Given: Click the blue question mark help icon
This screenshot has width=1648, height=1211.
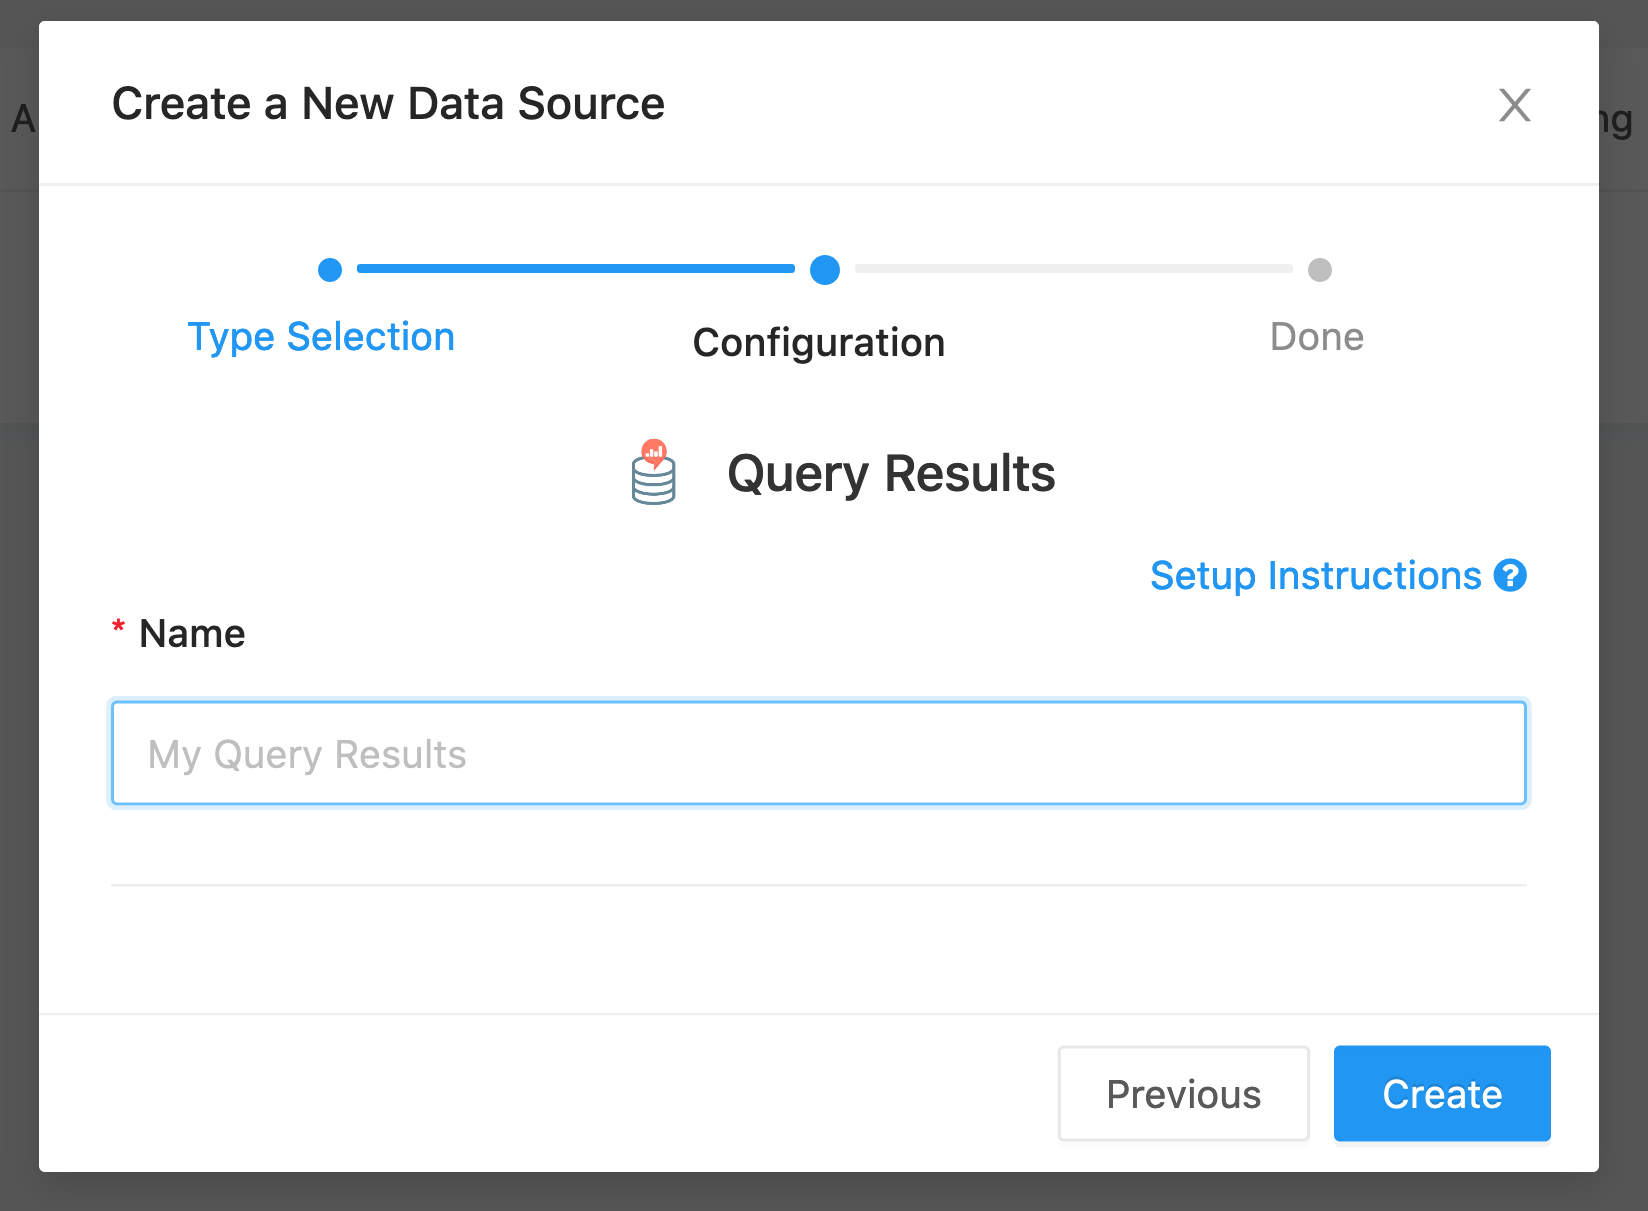Looking at the screenshot, I should pyautogui.click(x=1510, y=576).
